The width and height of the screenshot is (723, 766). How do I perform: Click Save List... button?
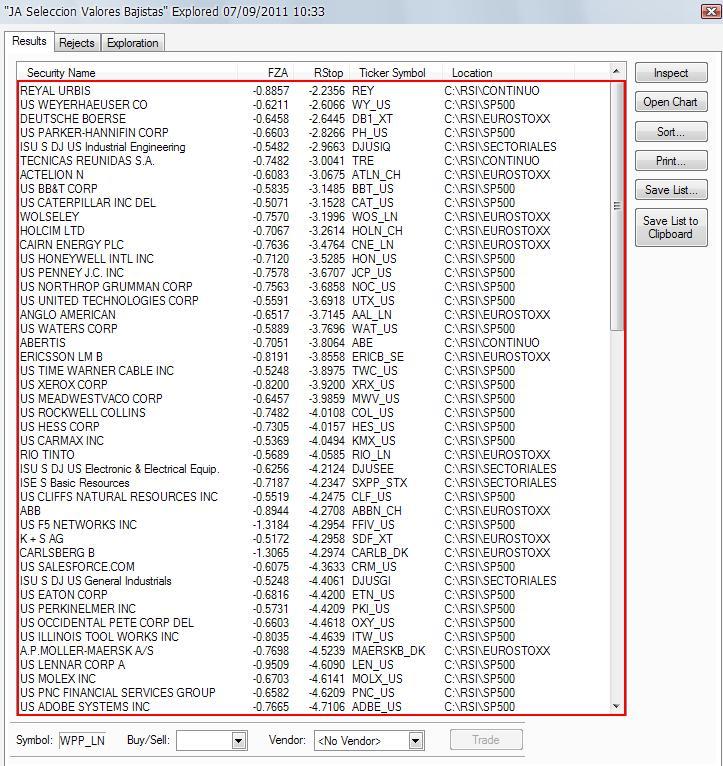[671, 190]
